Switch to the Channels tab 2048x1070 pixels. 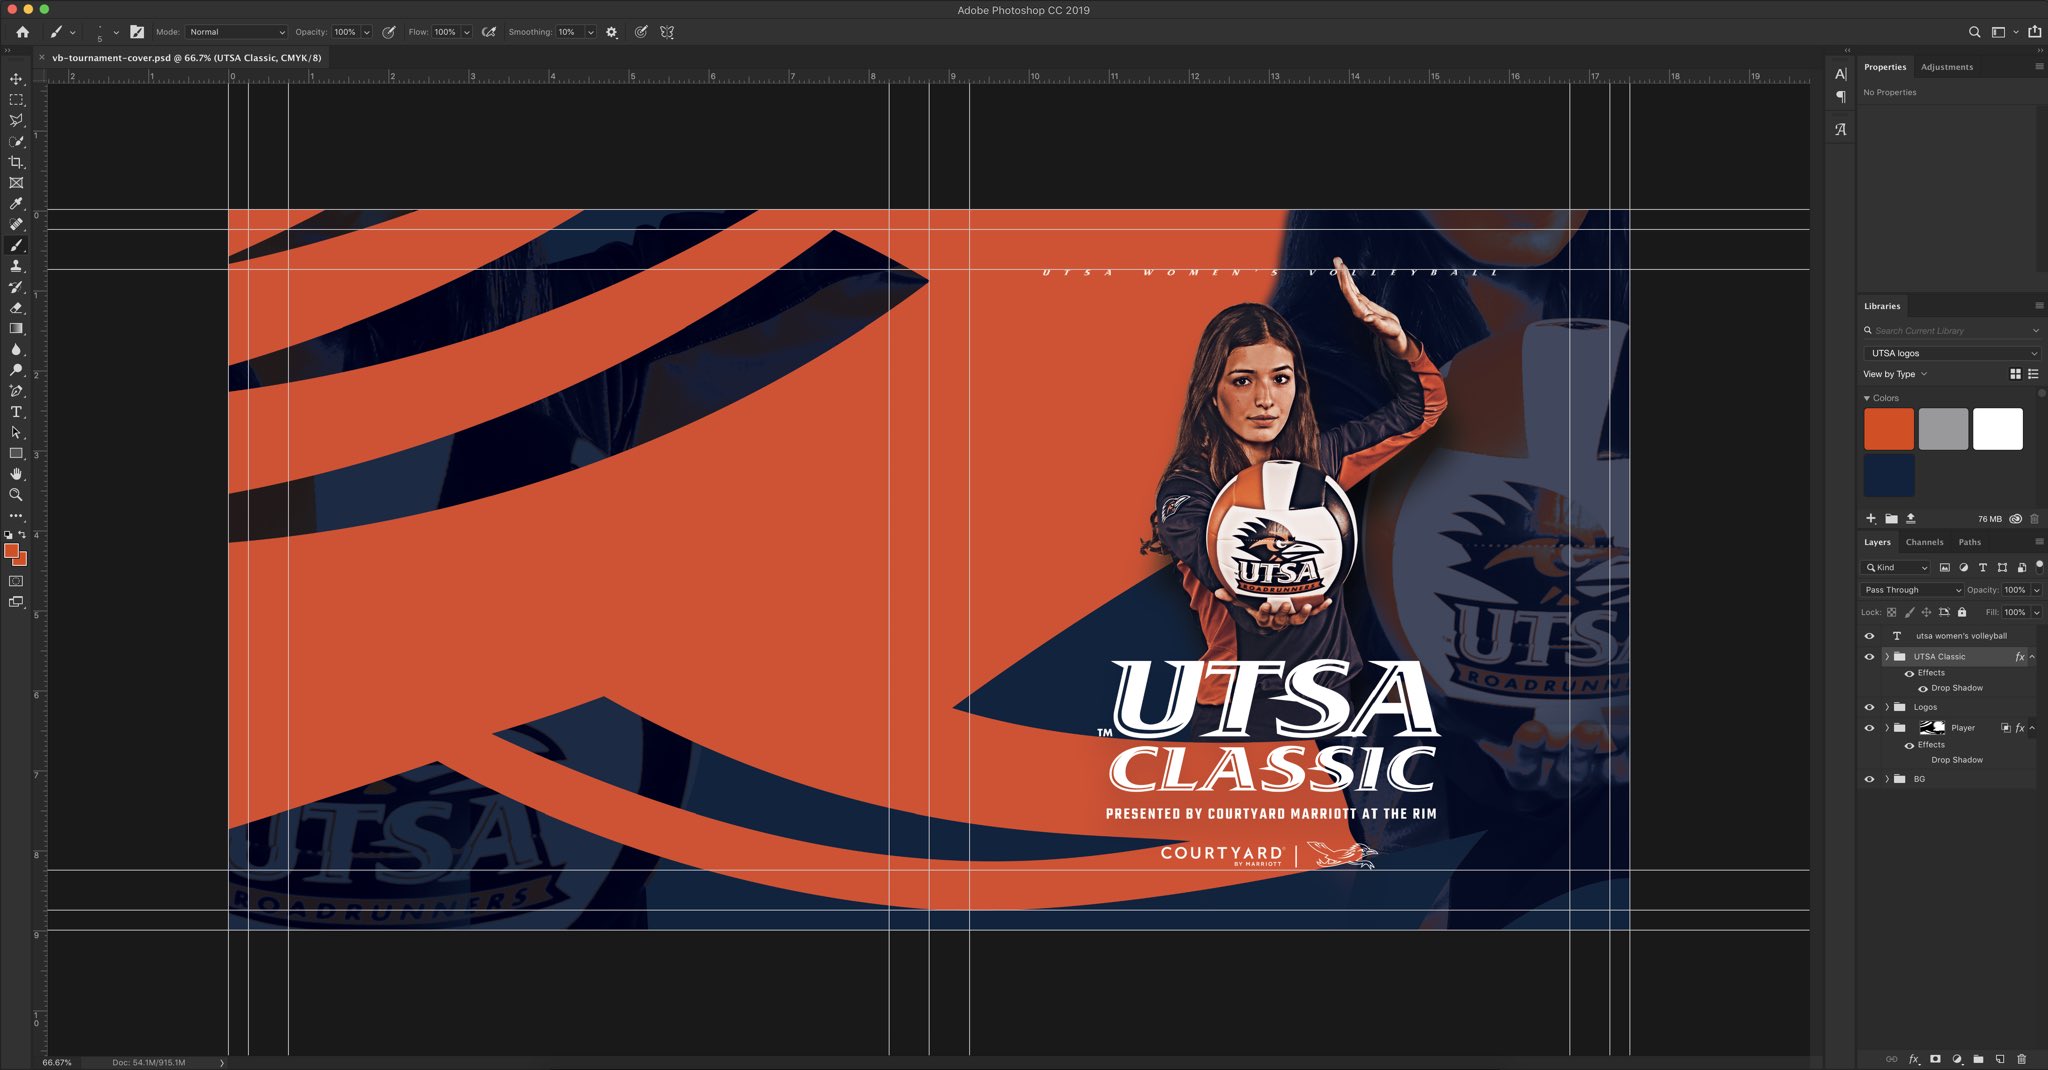point(1924,542)
